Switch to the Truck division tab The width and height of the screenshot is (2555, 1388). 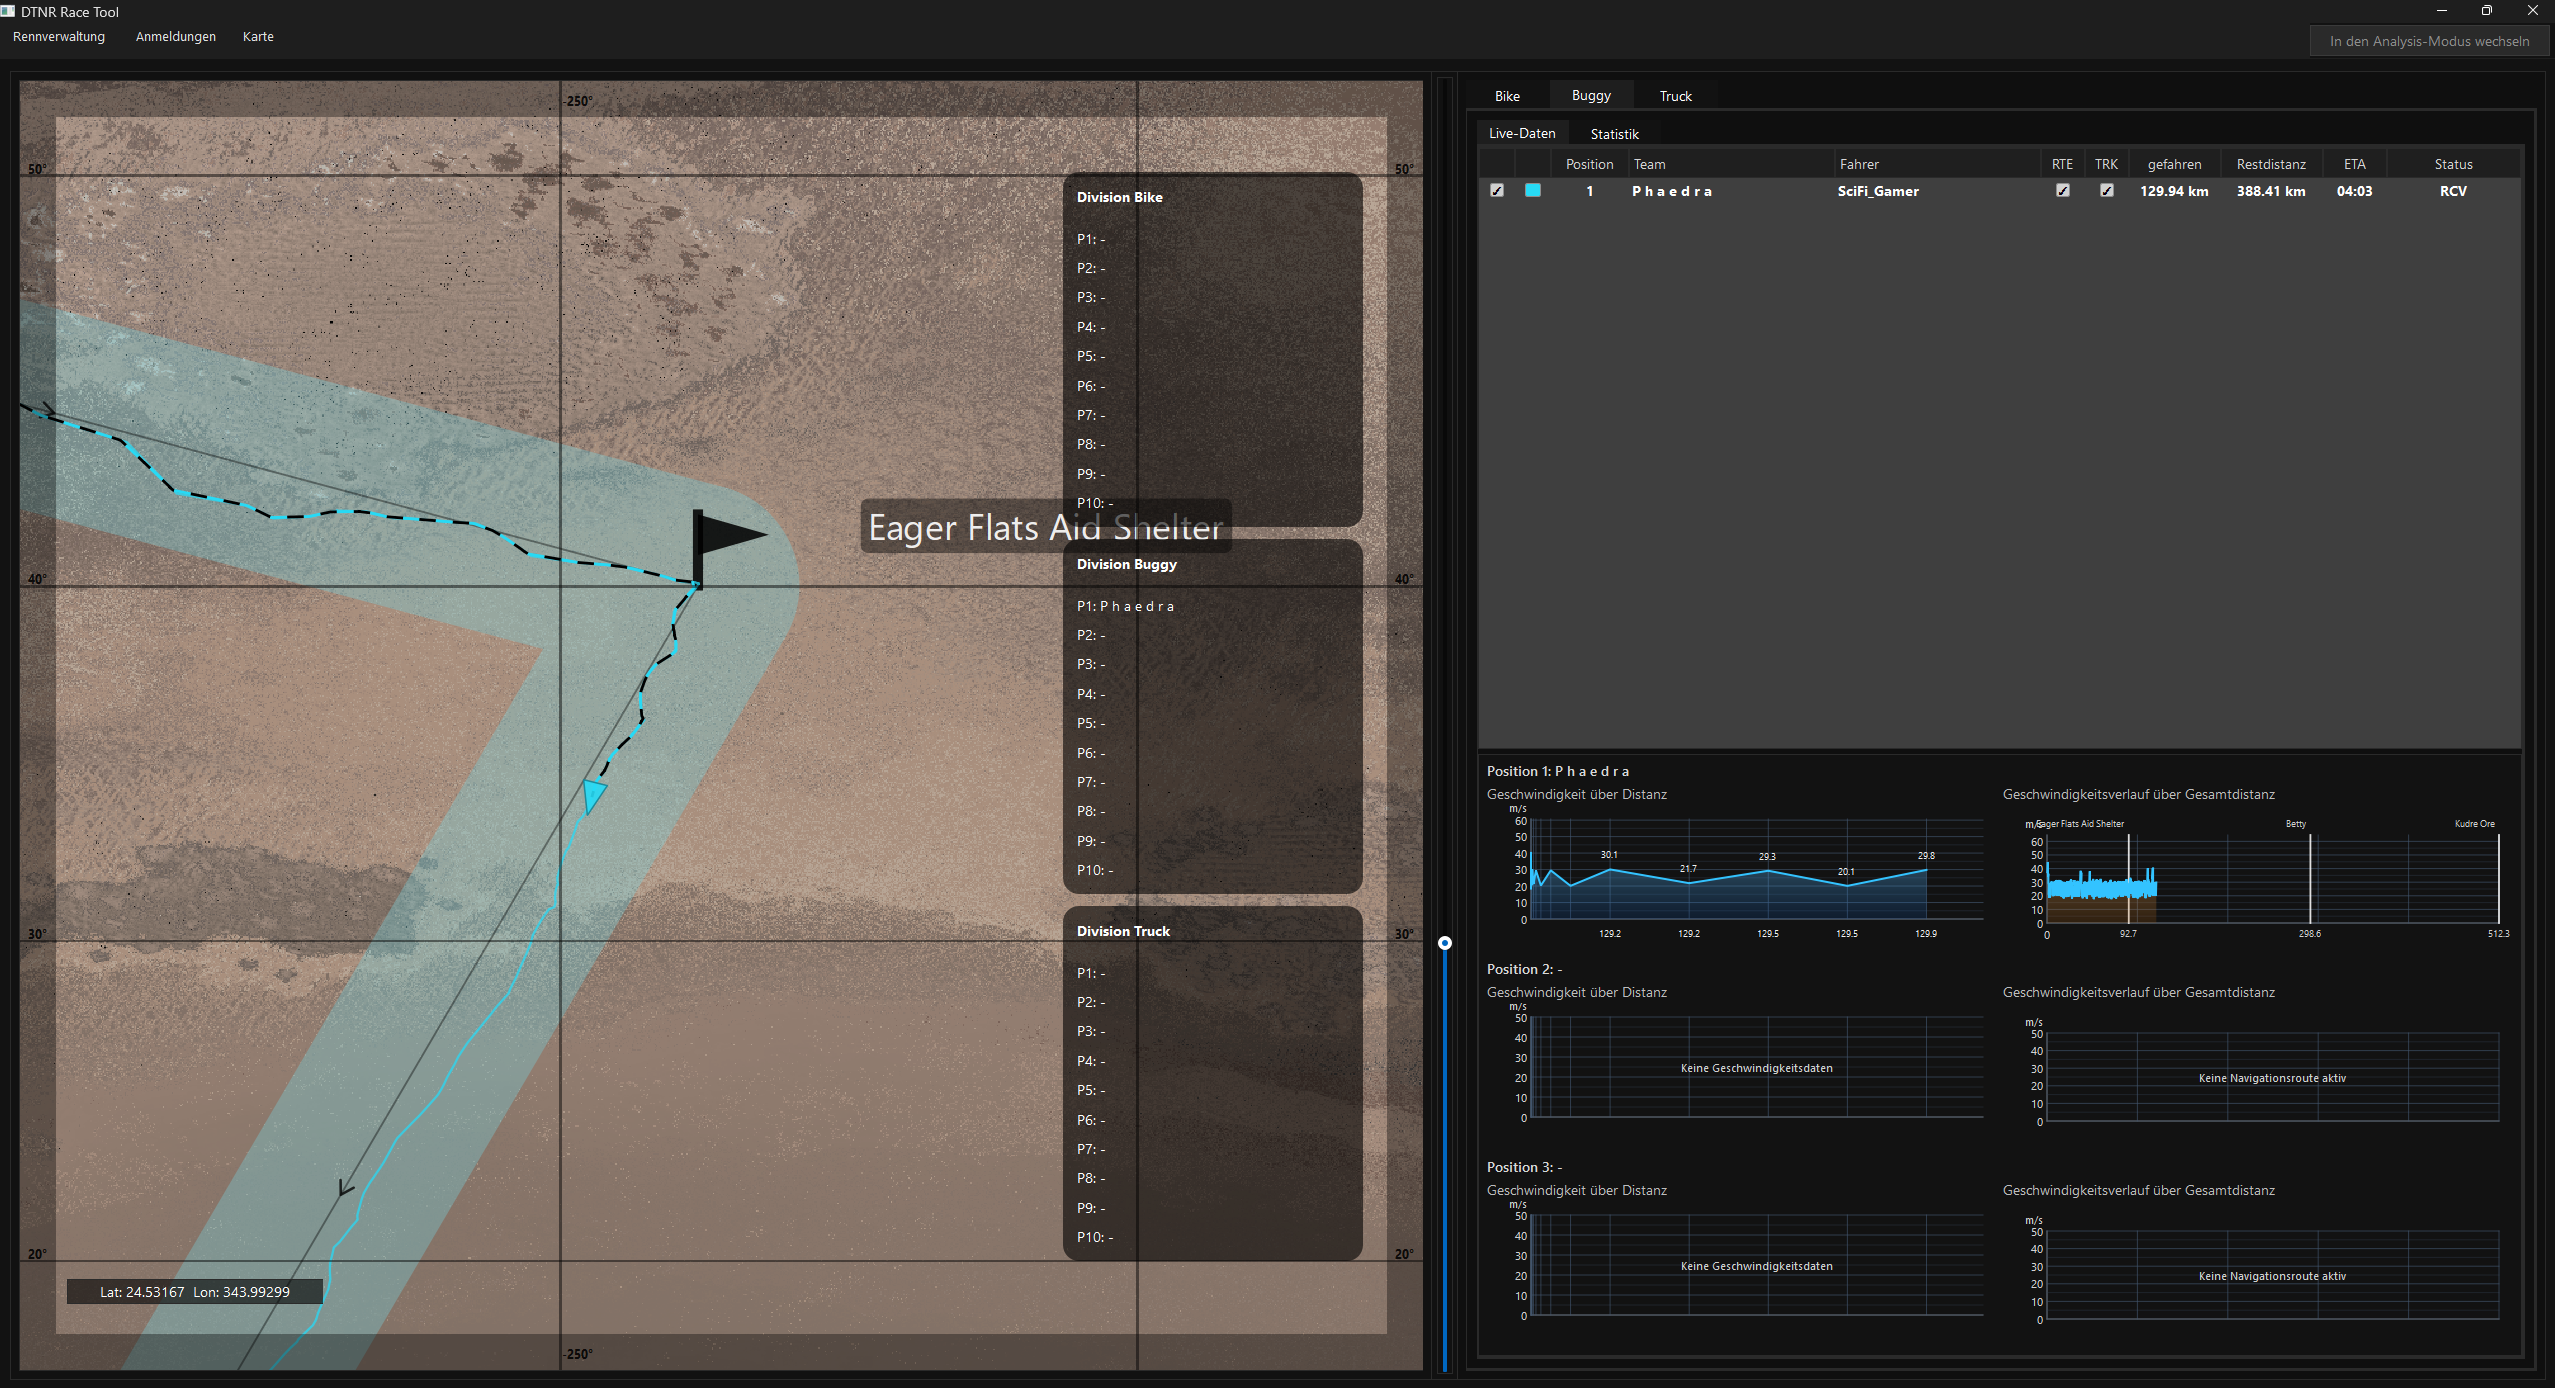coord(1674,95)
